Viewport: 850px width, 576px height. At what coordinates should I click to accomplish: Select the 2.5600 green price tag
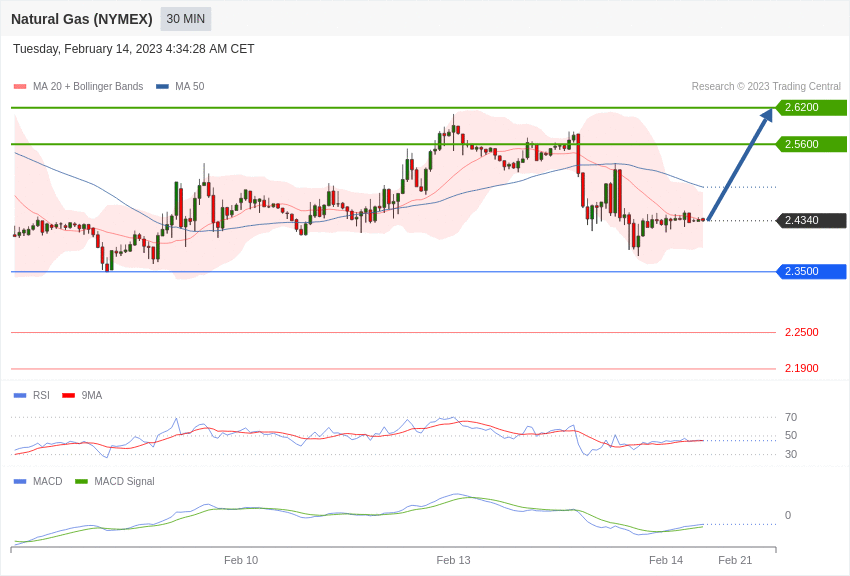point(811,144)
